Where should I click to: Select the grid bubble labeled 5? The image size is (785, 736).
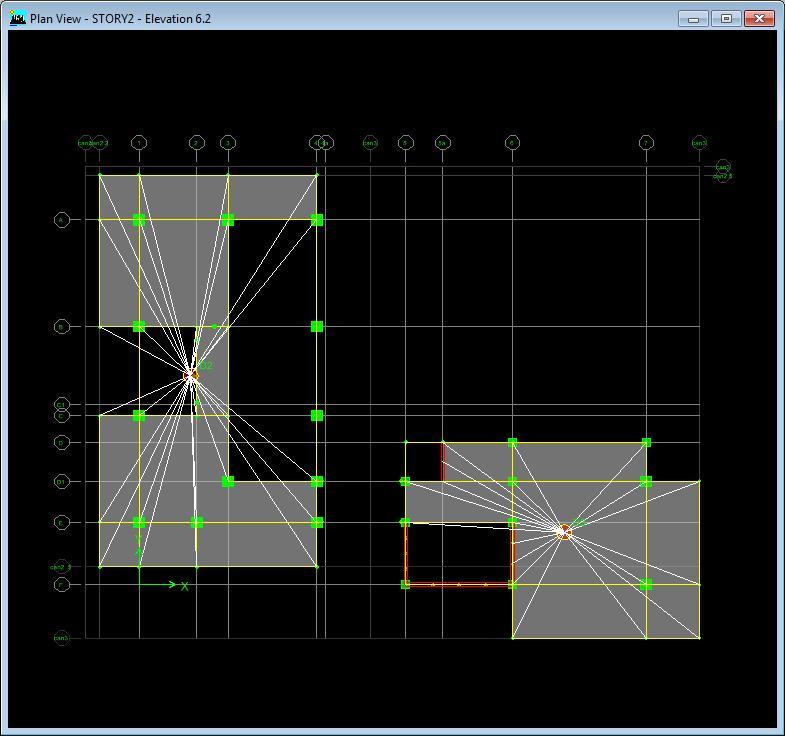coord(406,143)
